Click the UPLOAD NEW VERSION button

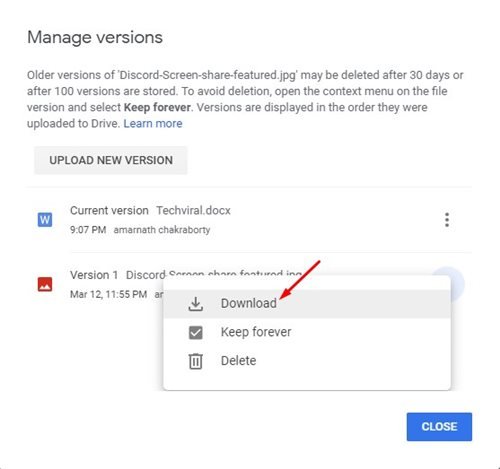coord(111,160)
